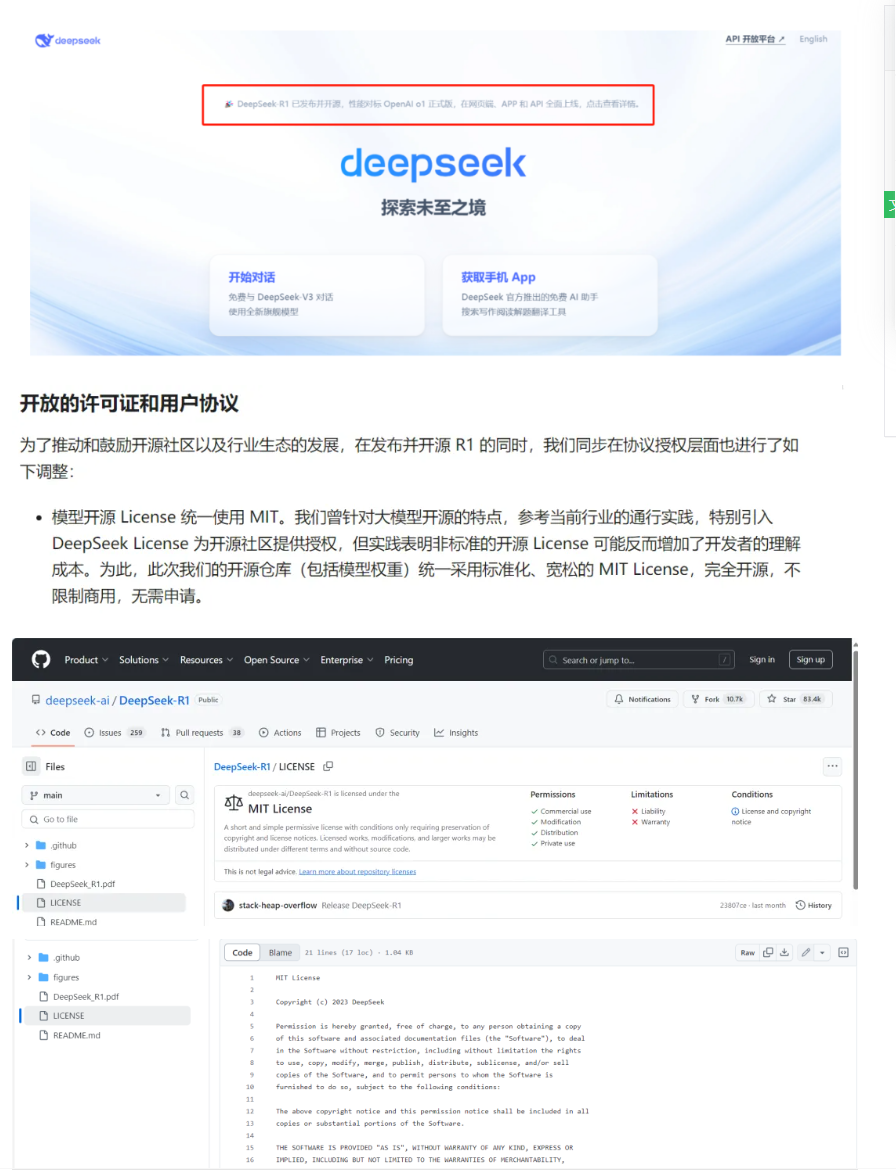
Task: Open the Issues tab with 259 count
Action: 115,733
